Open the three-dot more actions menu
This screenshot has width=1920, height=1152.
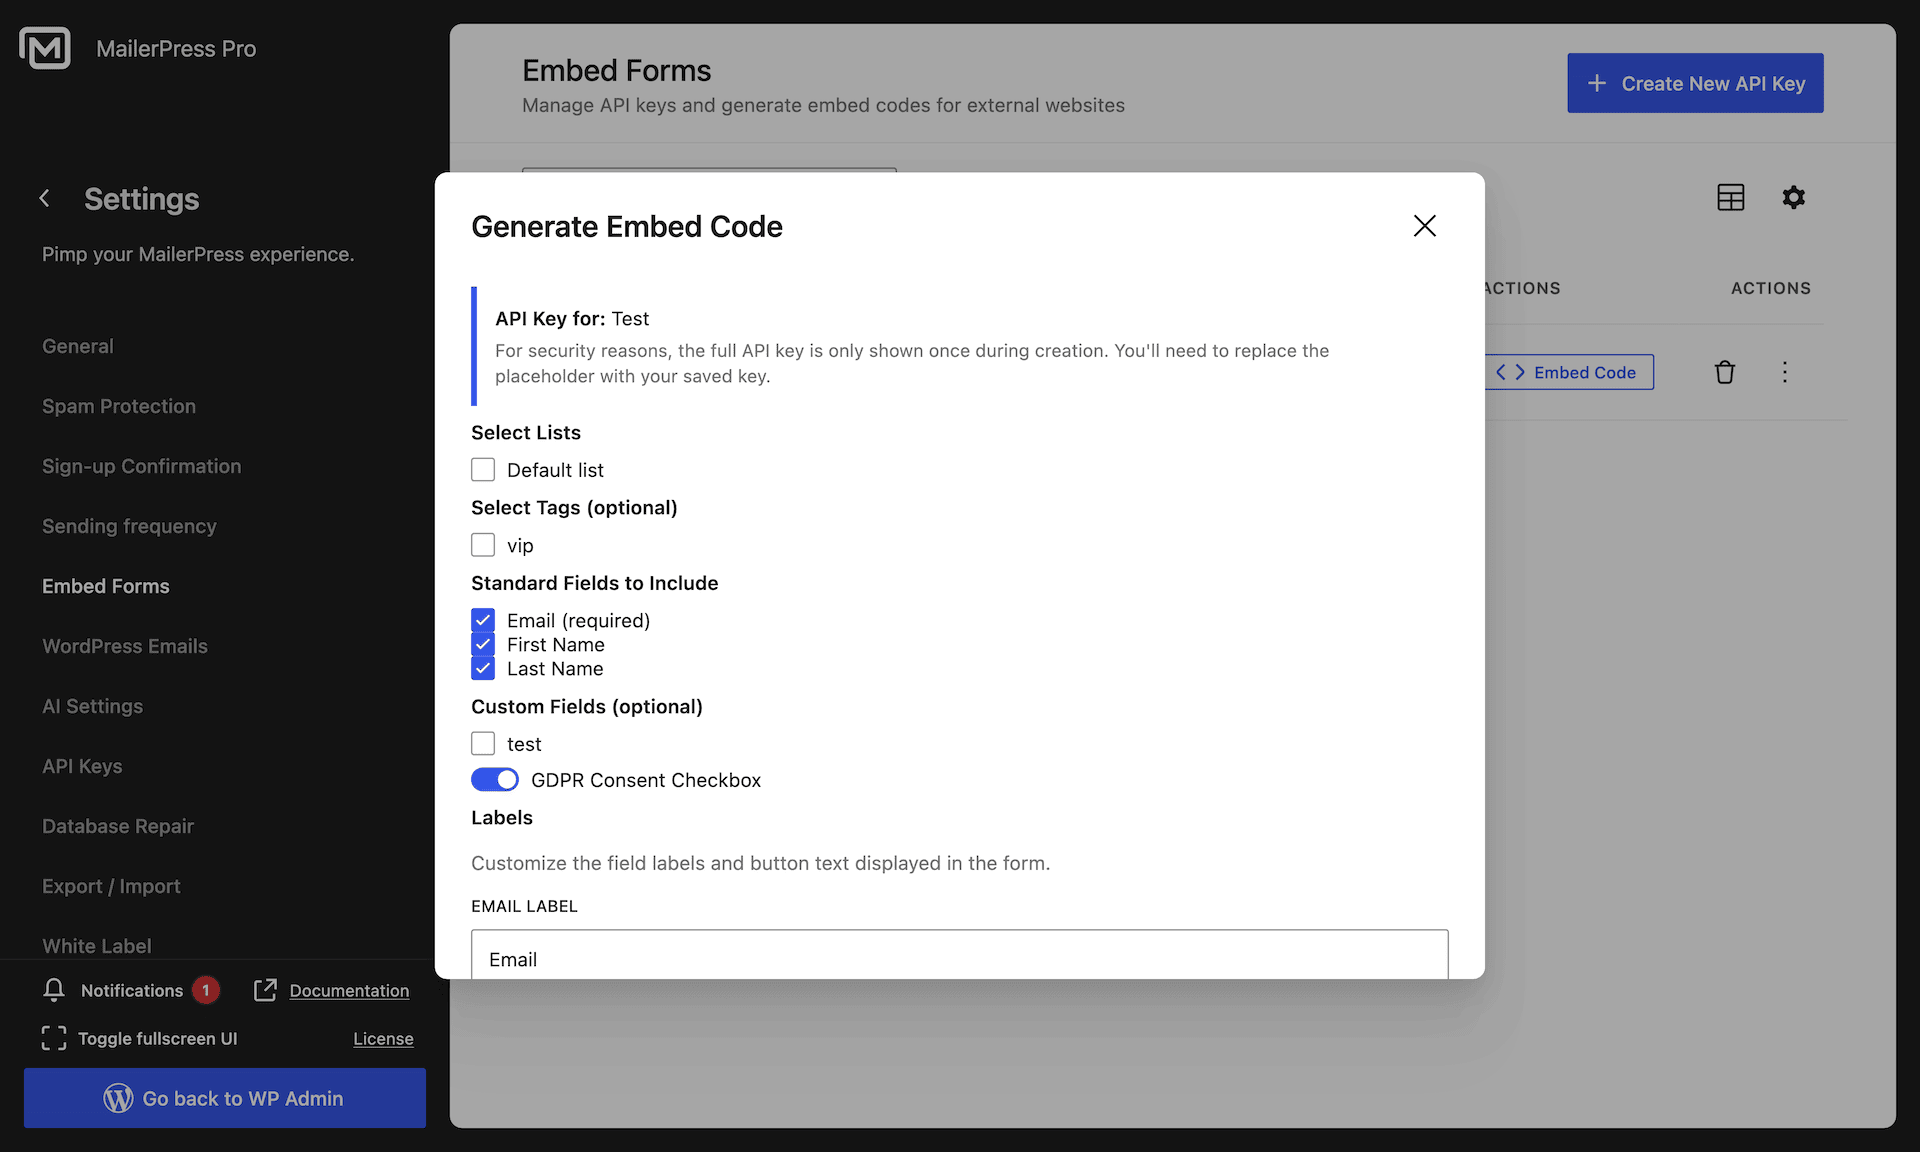pos(1785,372)
